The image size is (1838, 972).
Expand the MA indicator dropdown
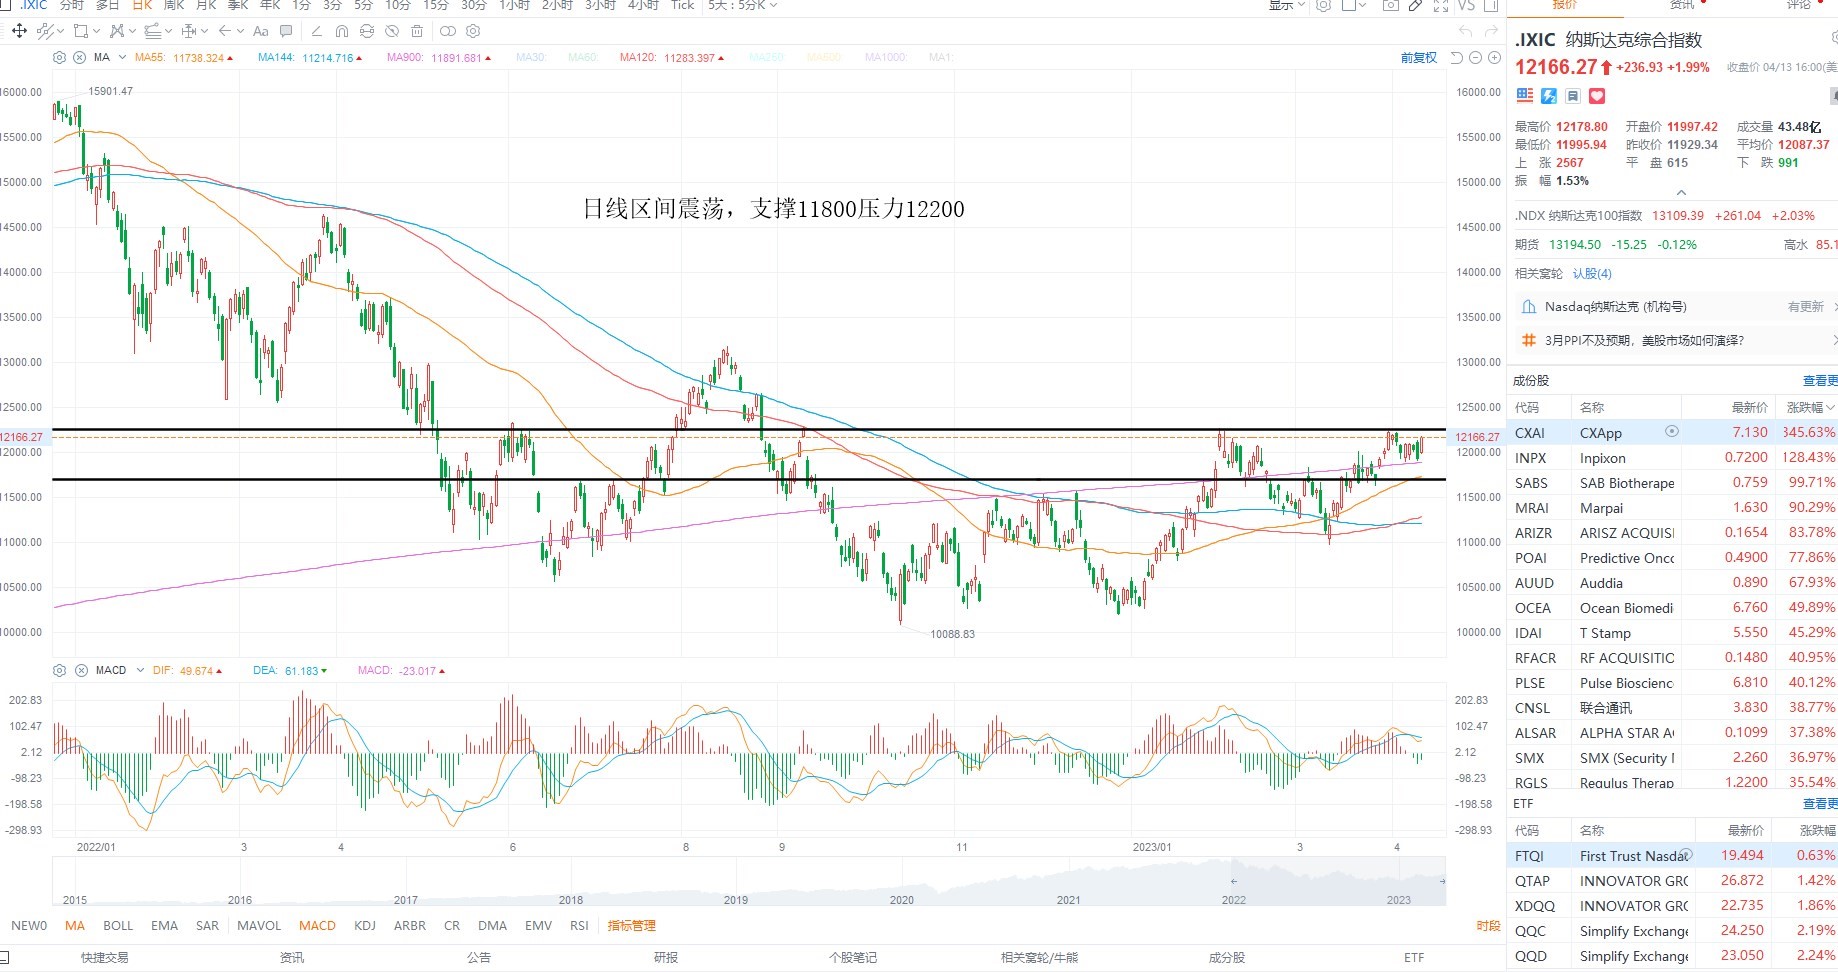[122, 57]
